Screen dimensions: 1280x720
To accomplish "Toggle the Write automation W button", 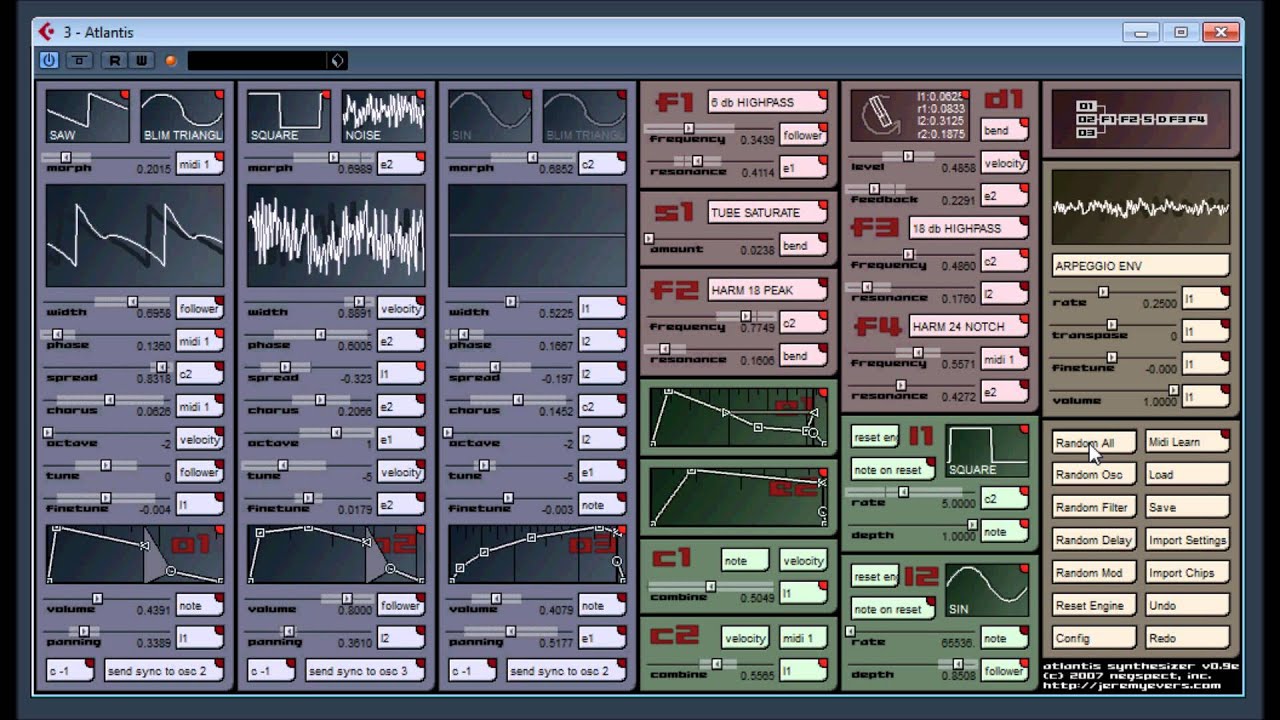I will point(141,61).
